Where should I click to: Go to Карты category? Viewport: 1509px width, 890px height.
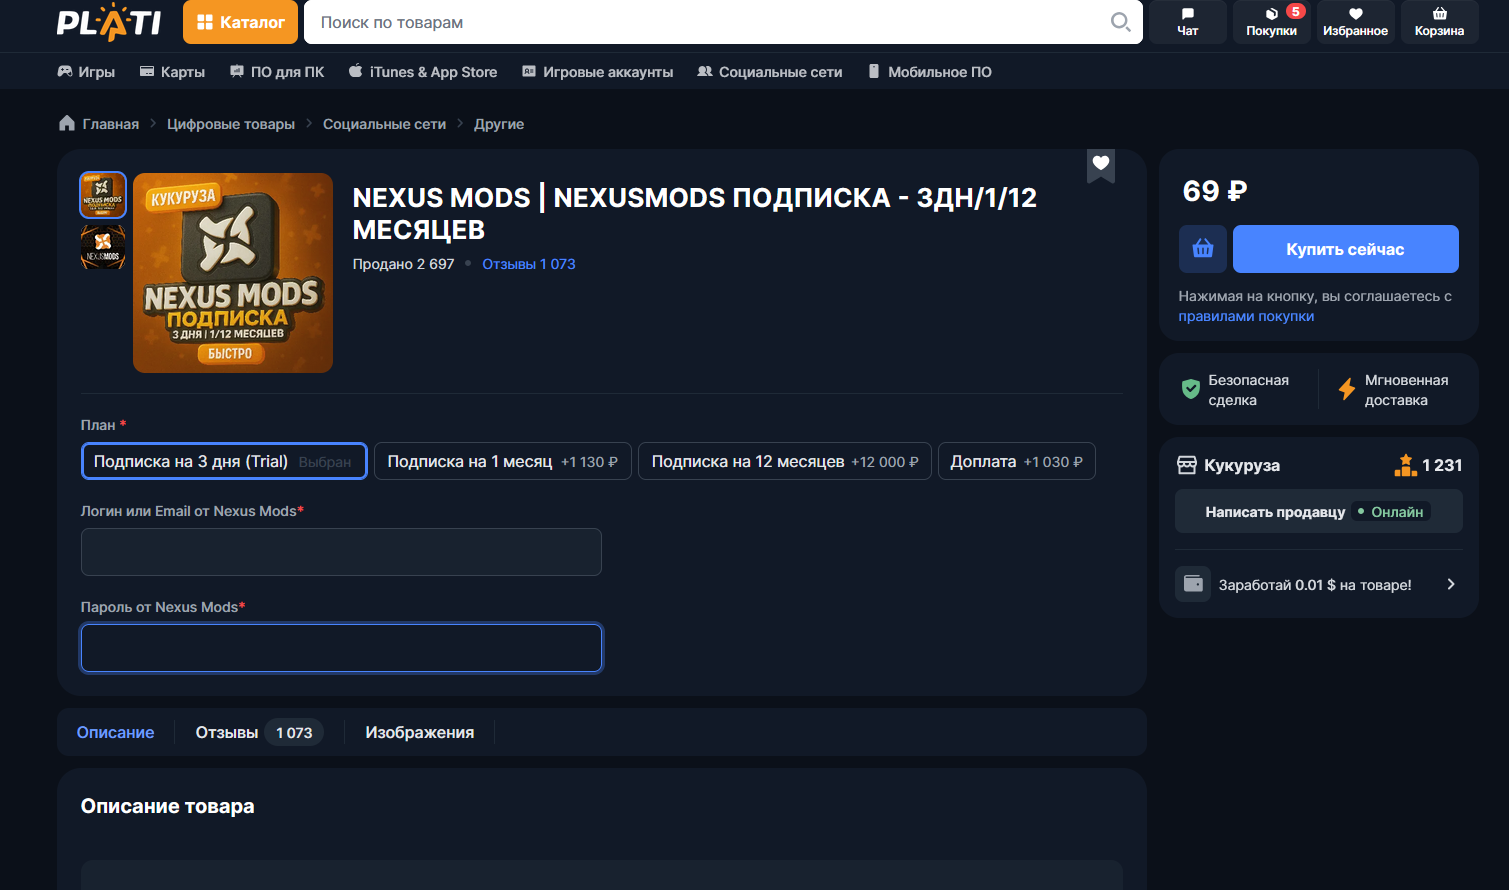click(172, 72)
